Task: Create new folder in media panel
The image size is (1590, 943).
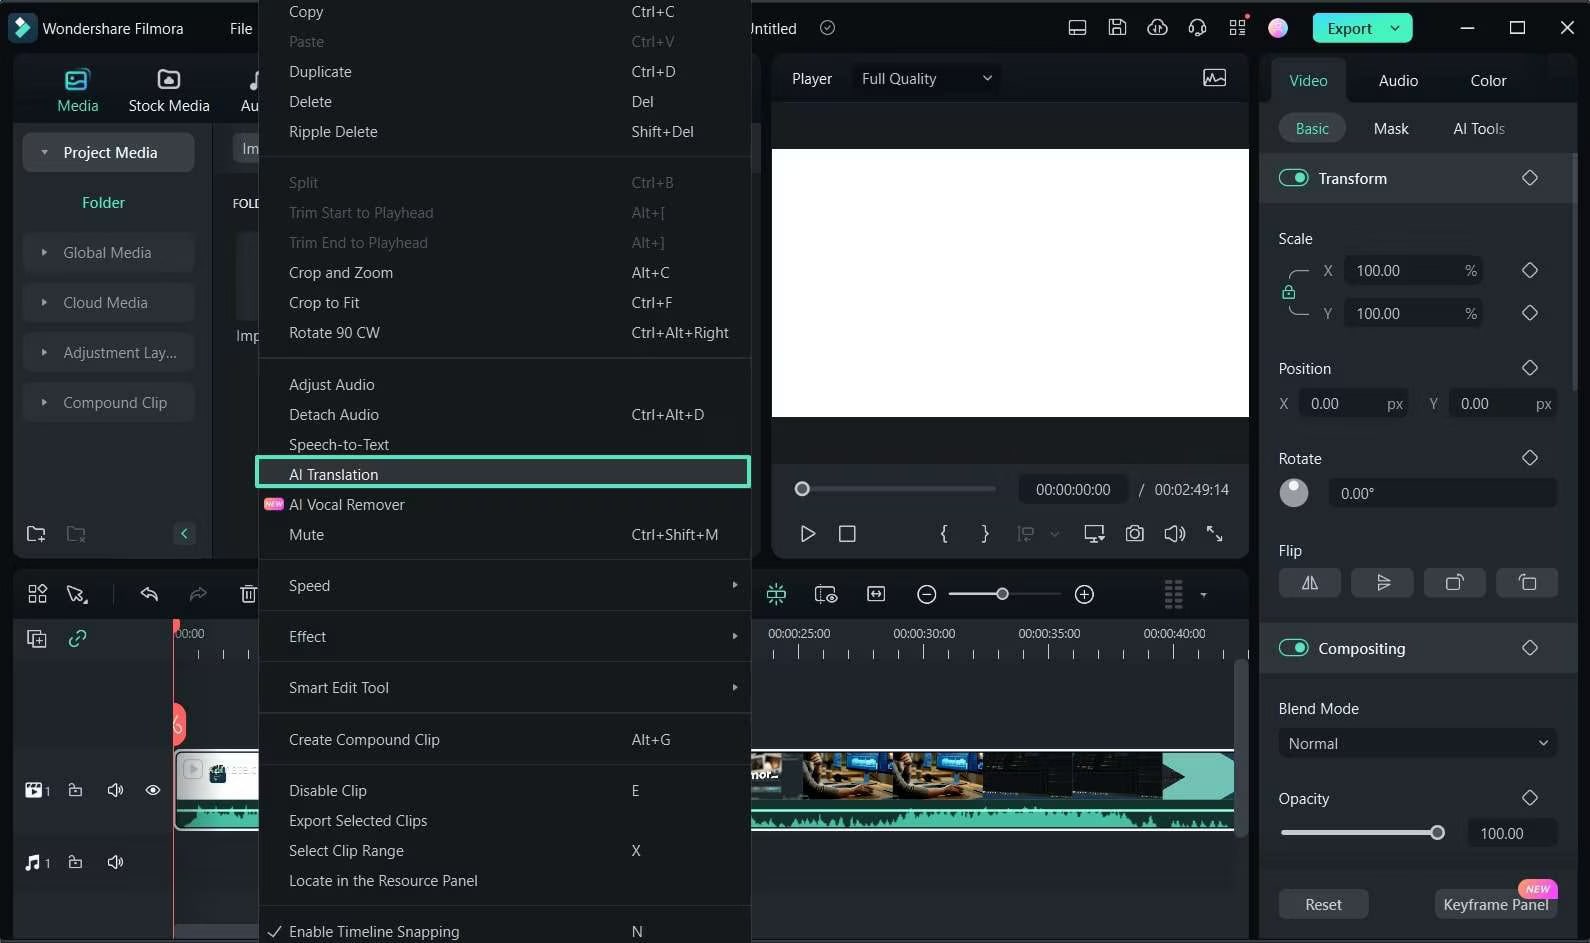Action: (36, 534)
